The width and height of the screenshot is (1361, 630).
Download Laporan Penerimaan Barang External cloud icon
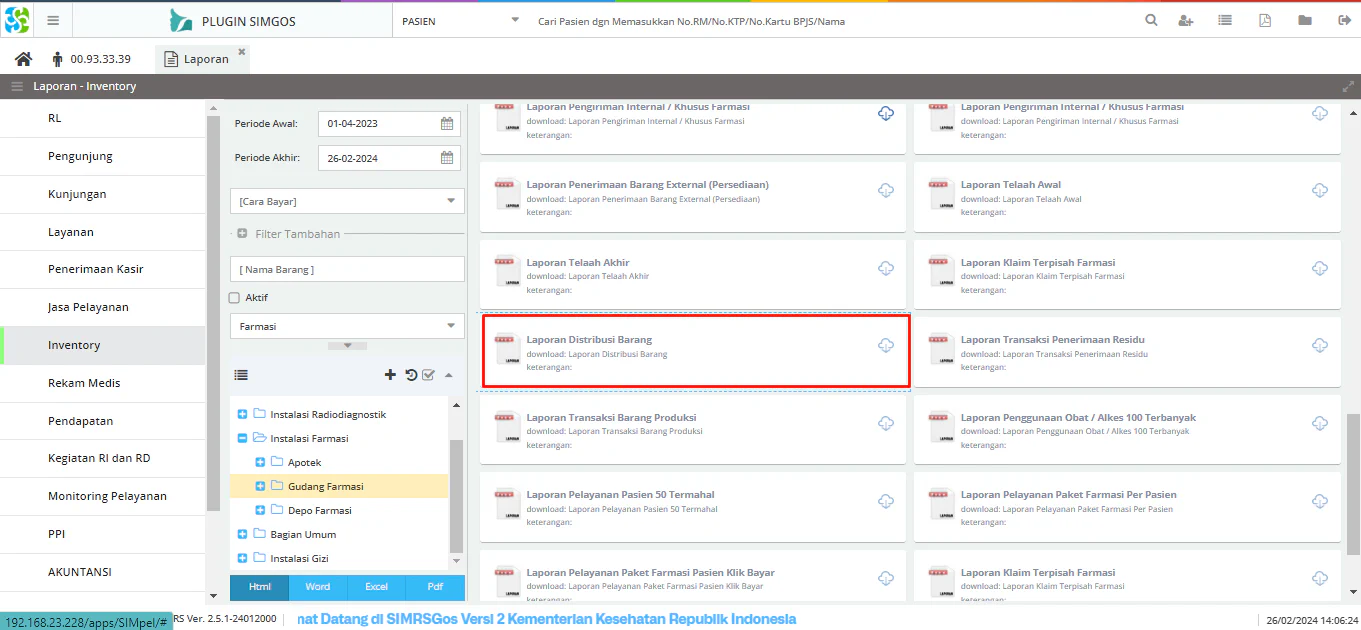click(886, 190)
